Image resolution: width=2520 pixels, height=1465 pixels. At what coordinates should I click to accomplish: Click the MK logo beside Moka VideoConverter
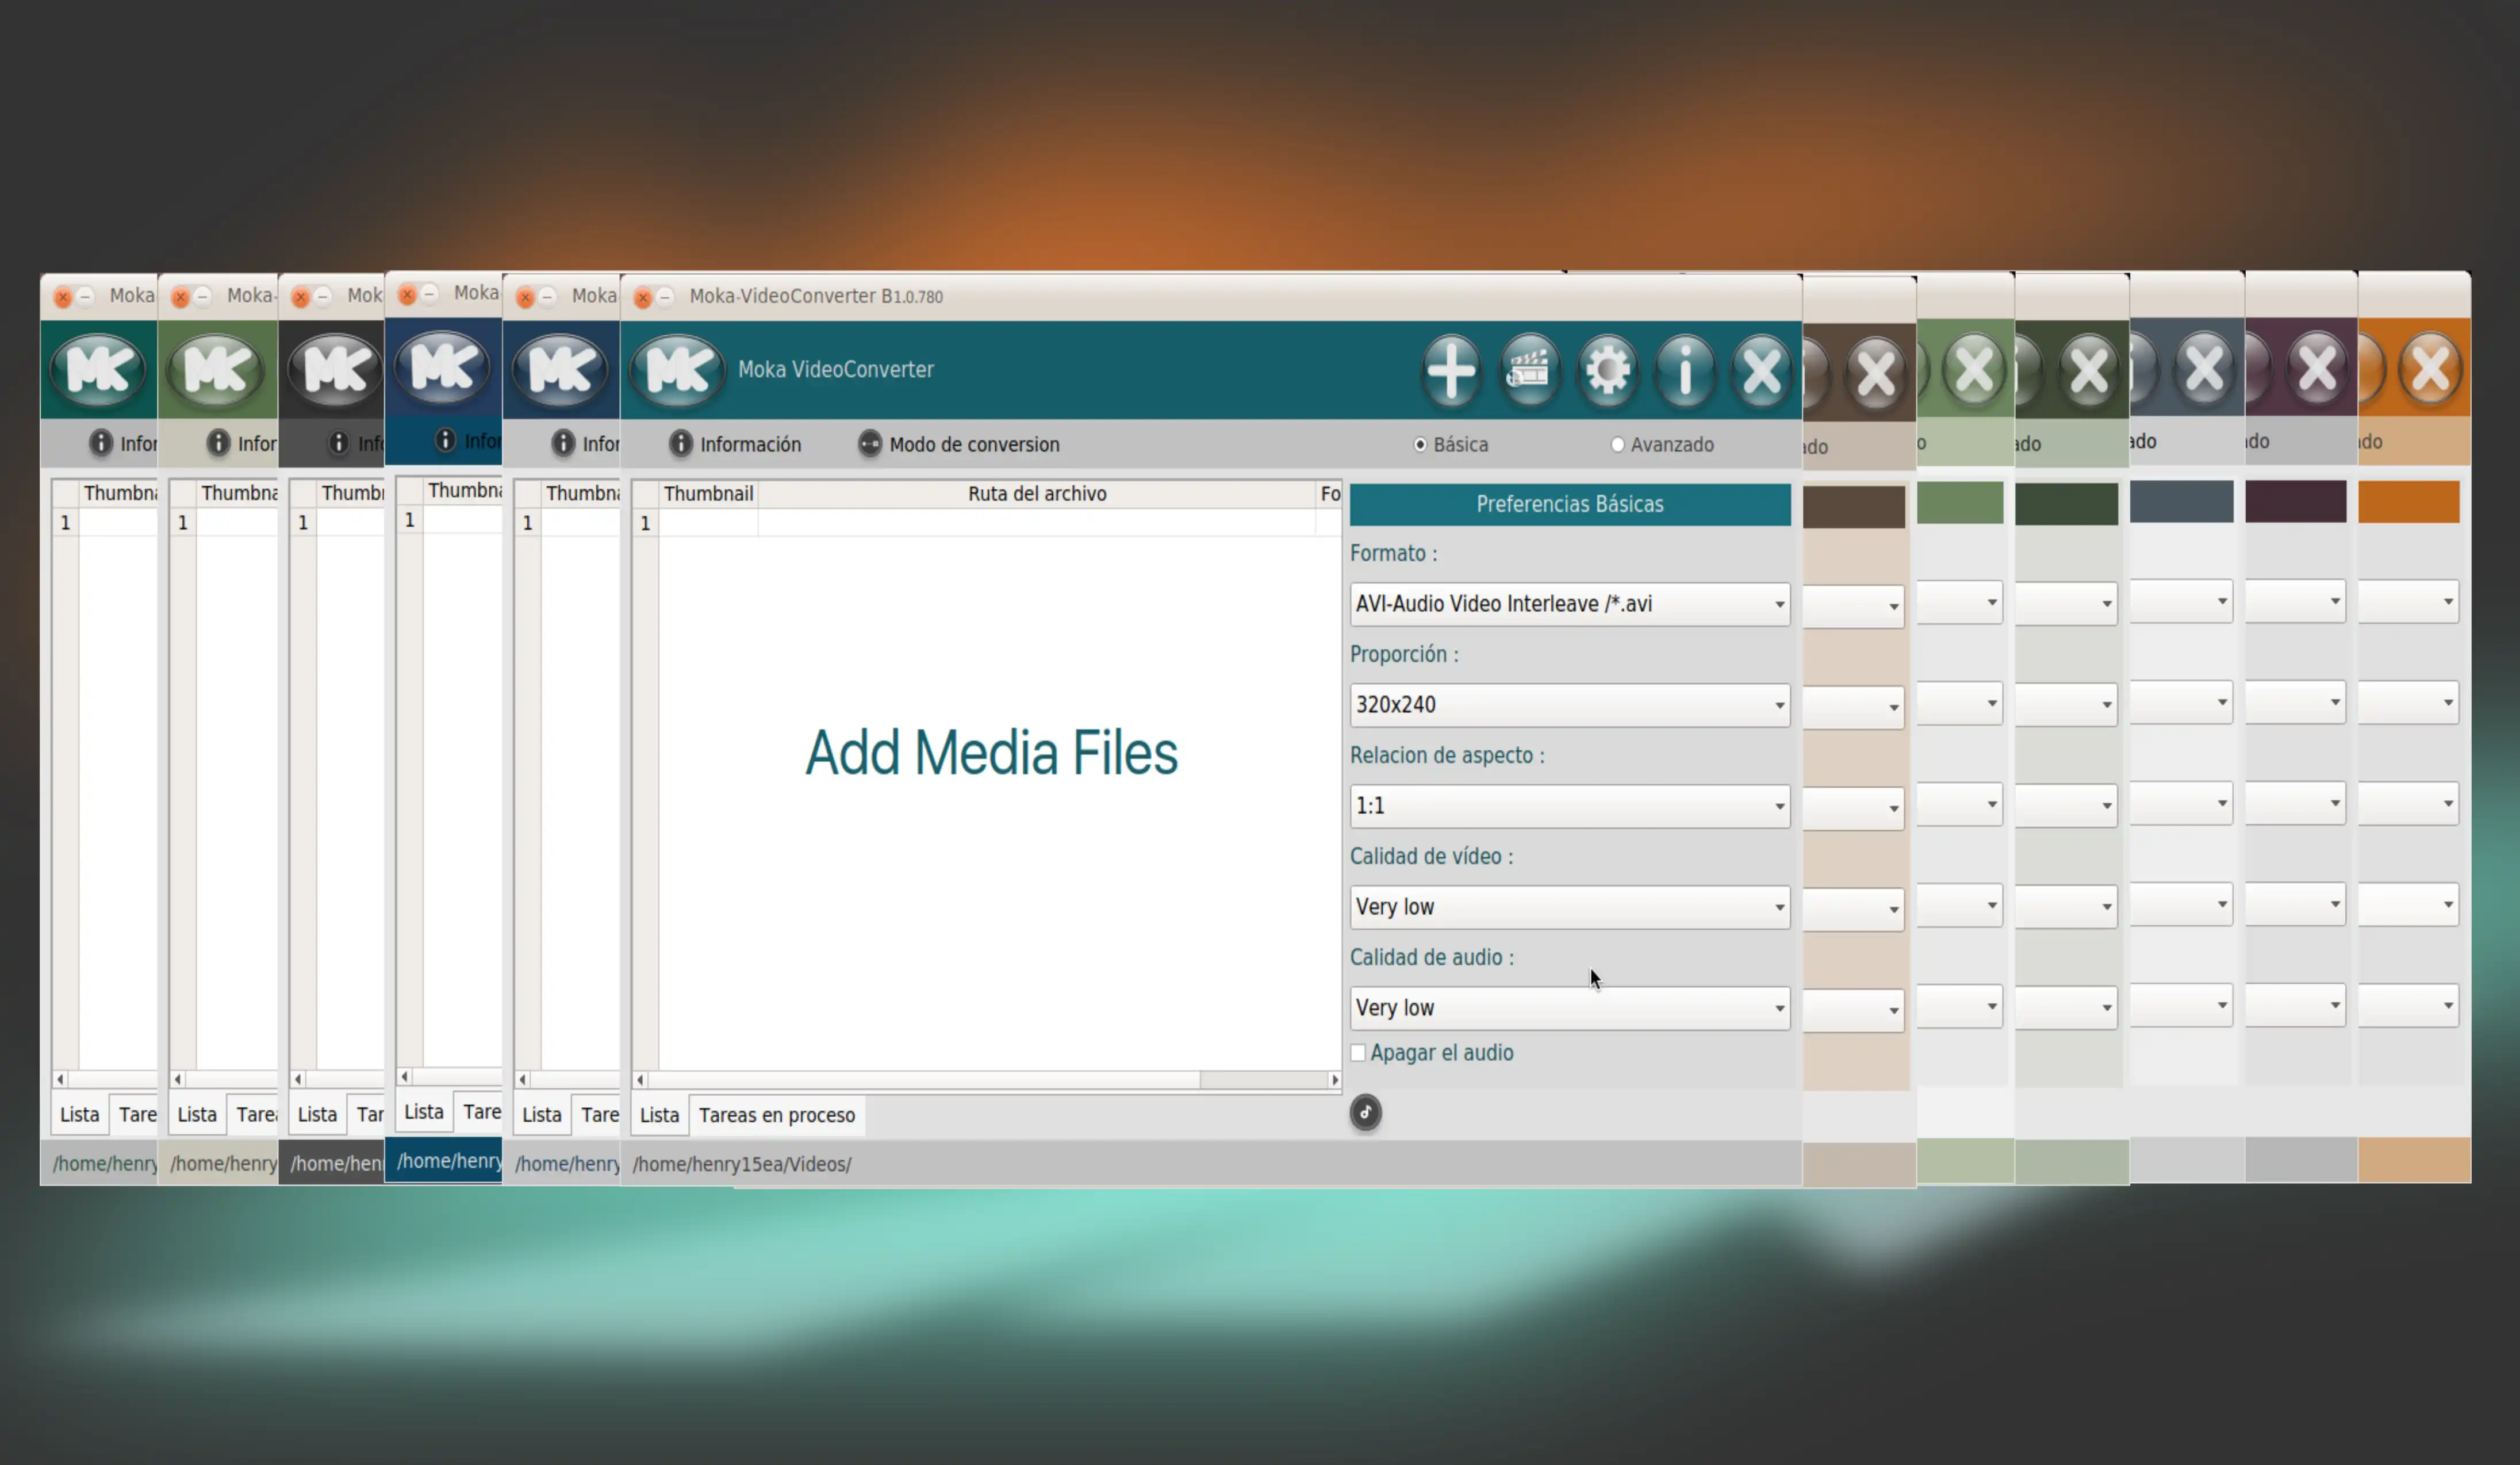pyautogui.click(x=677, y=370)
